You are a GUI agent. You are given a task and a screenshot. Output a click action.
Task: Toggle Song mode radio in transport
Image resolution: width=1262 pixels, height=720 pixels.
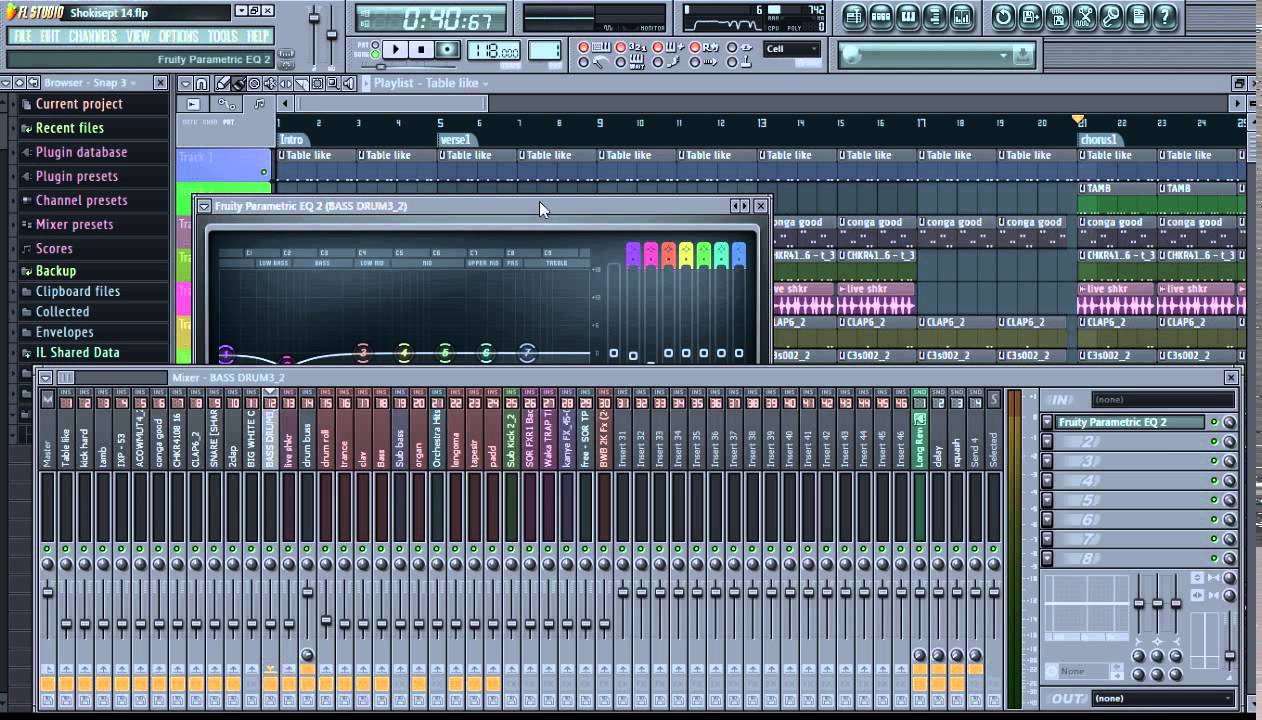(375, 55)
